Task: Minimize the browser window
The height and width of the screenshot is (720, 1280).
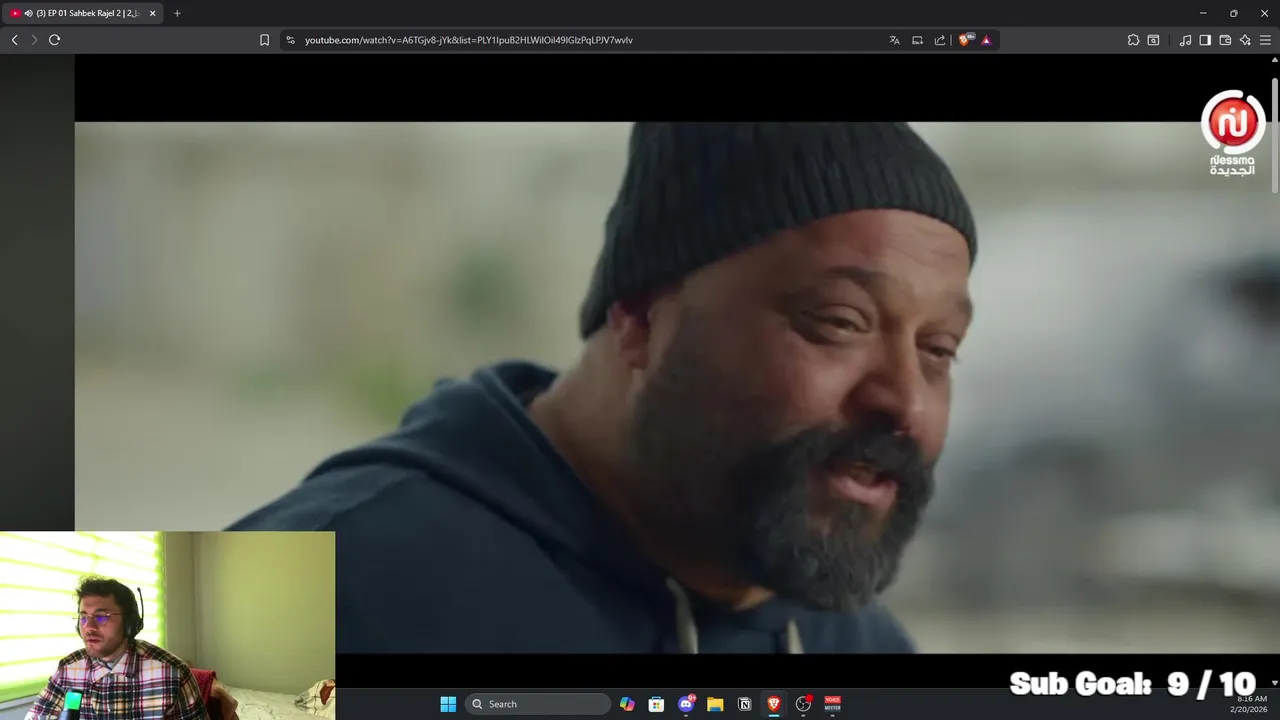Action: click(1203, 13)
